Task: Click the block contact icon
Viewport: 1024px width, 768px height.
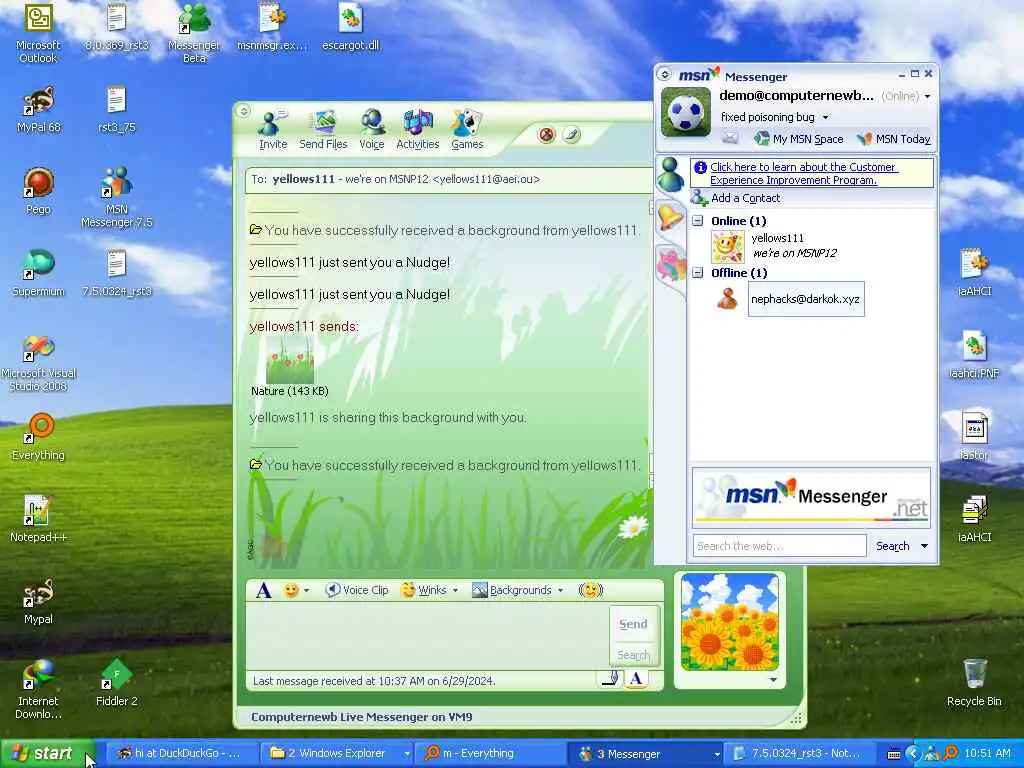Action: 547,135
